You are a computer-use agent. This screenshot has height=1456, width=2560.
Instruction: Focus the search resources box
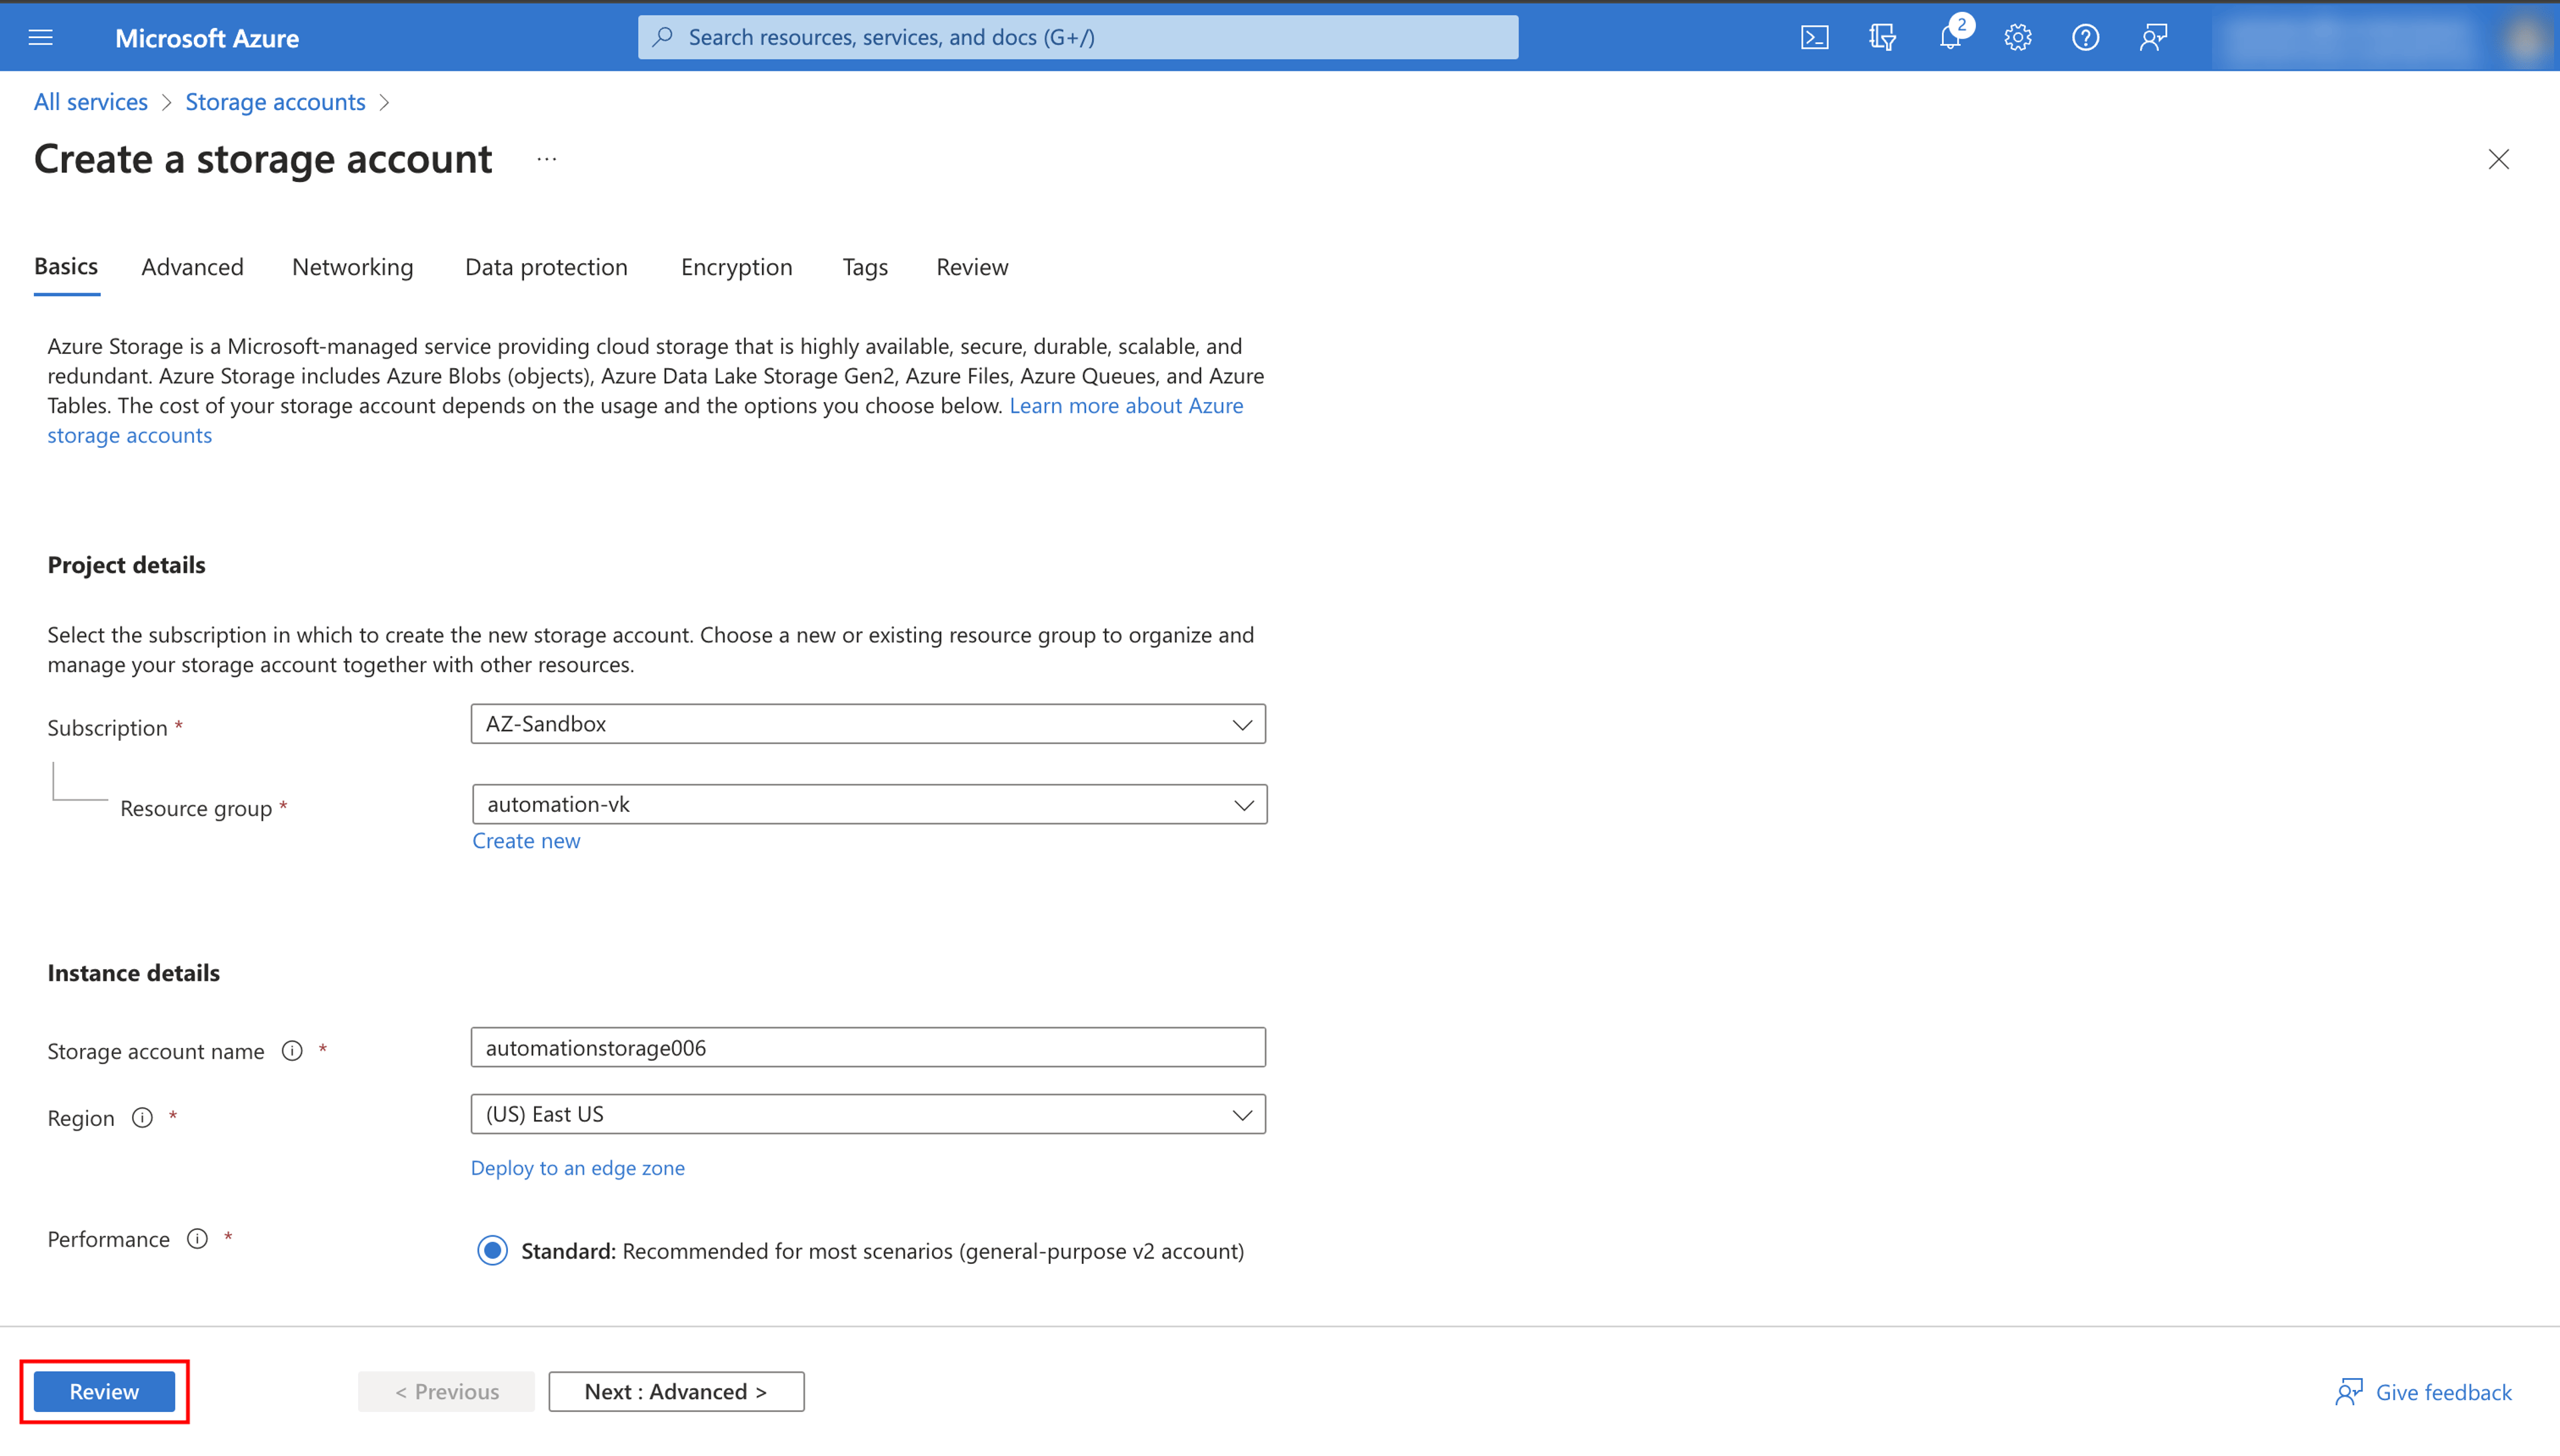pyautogui.click(x=1078, y=37)
